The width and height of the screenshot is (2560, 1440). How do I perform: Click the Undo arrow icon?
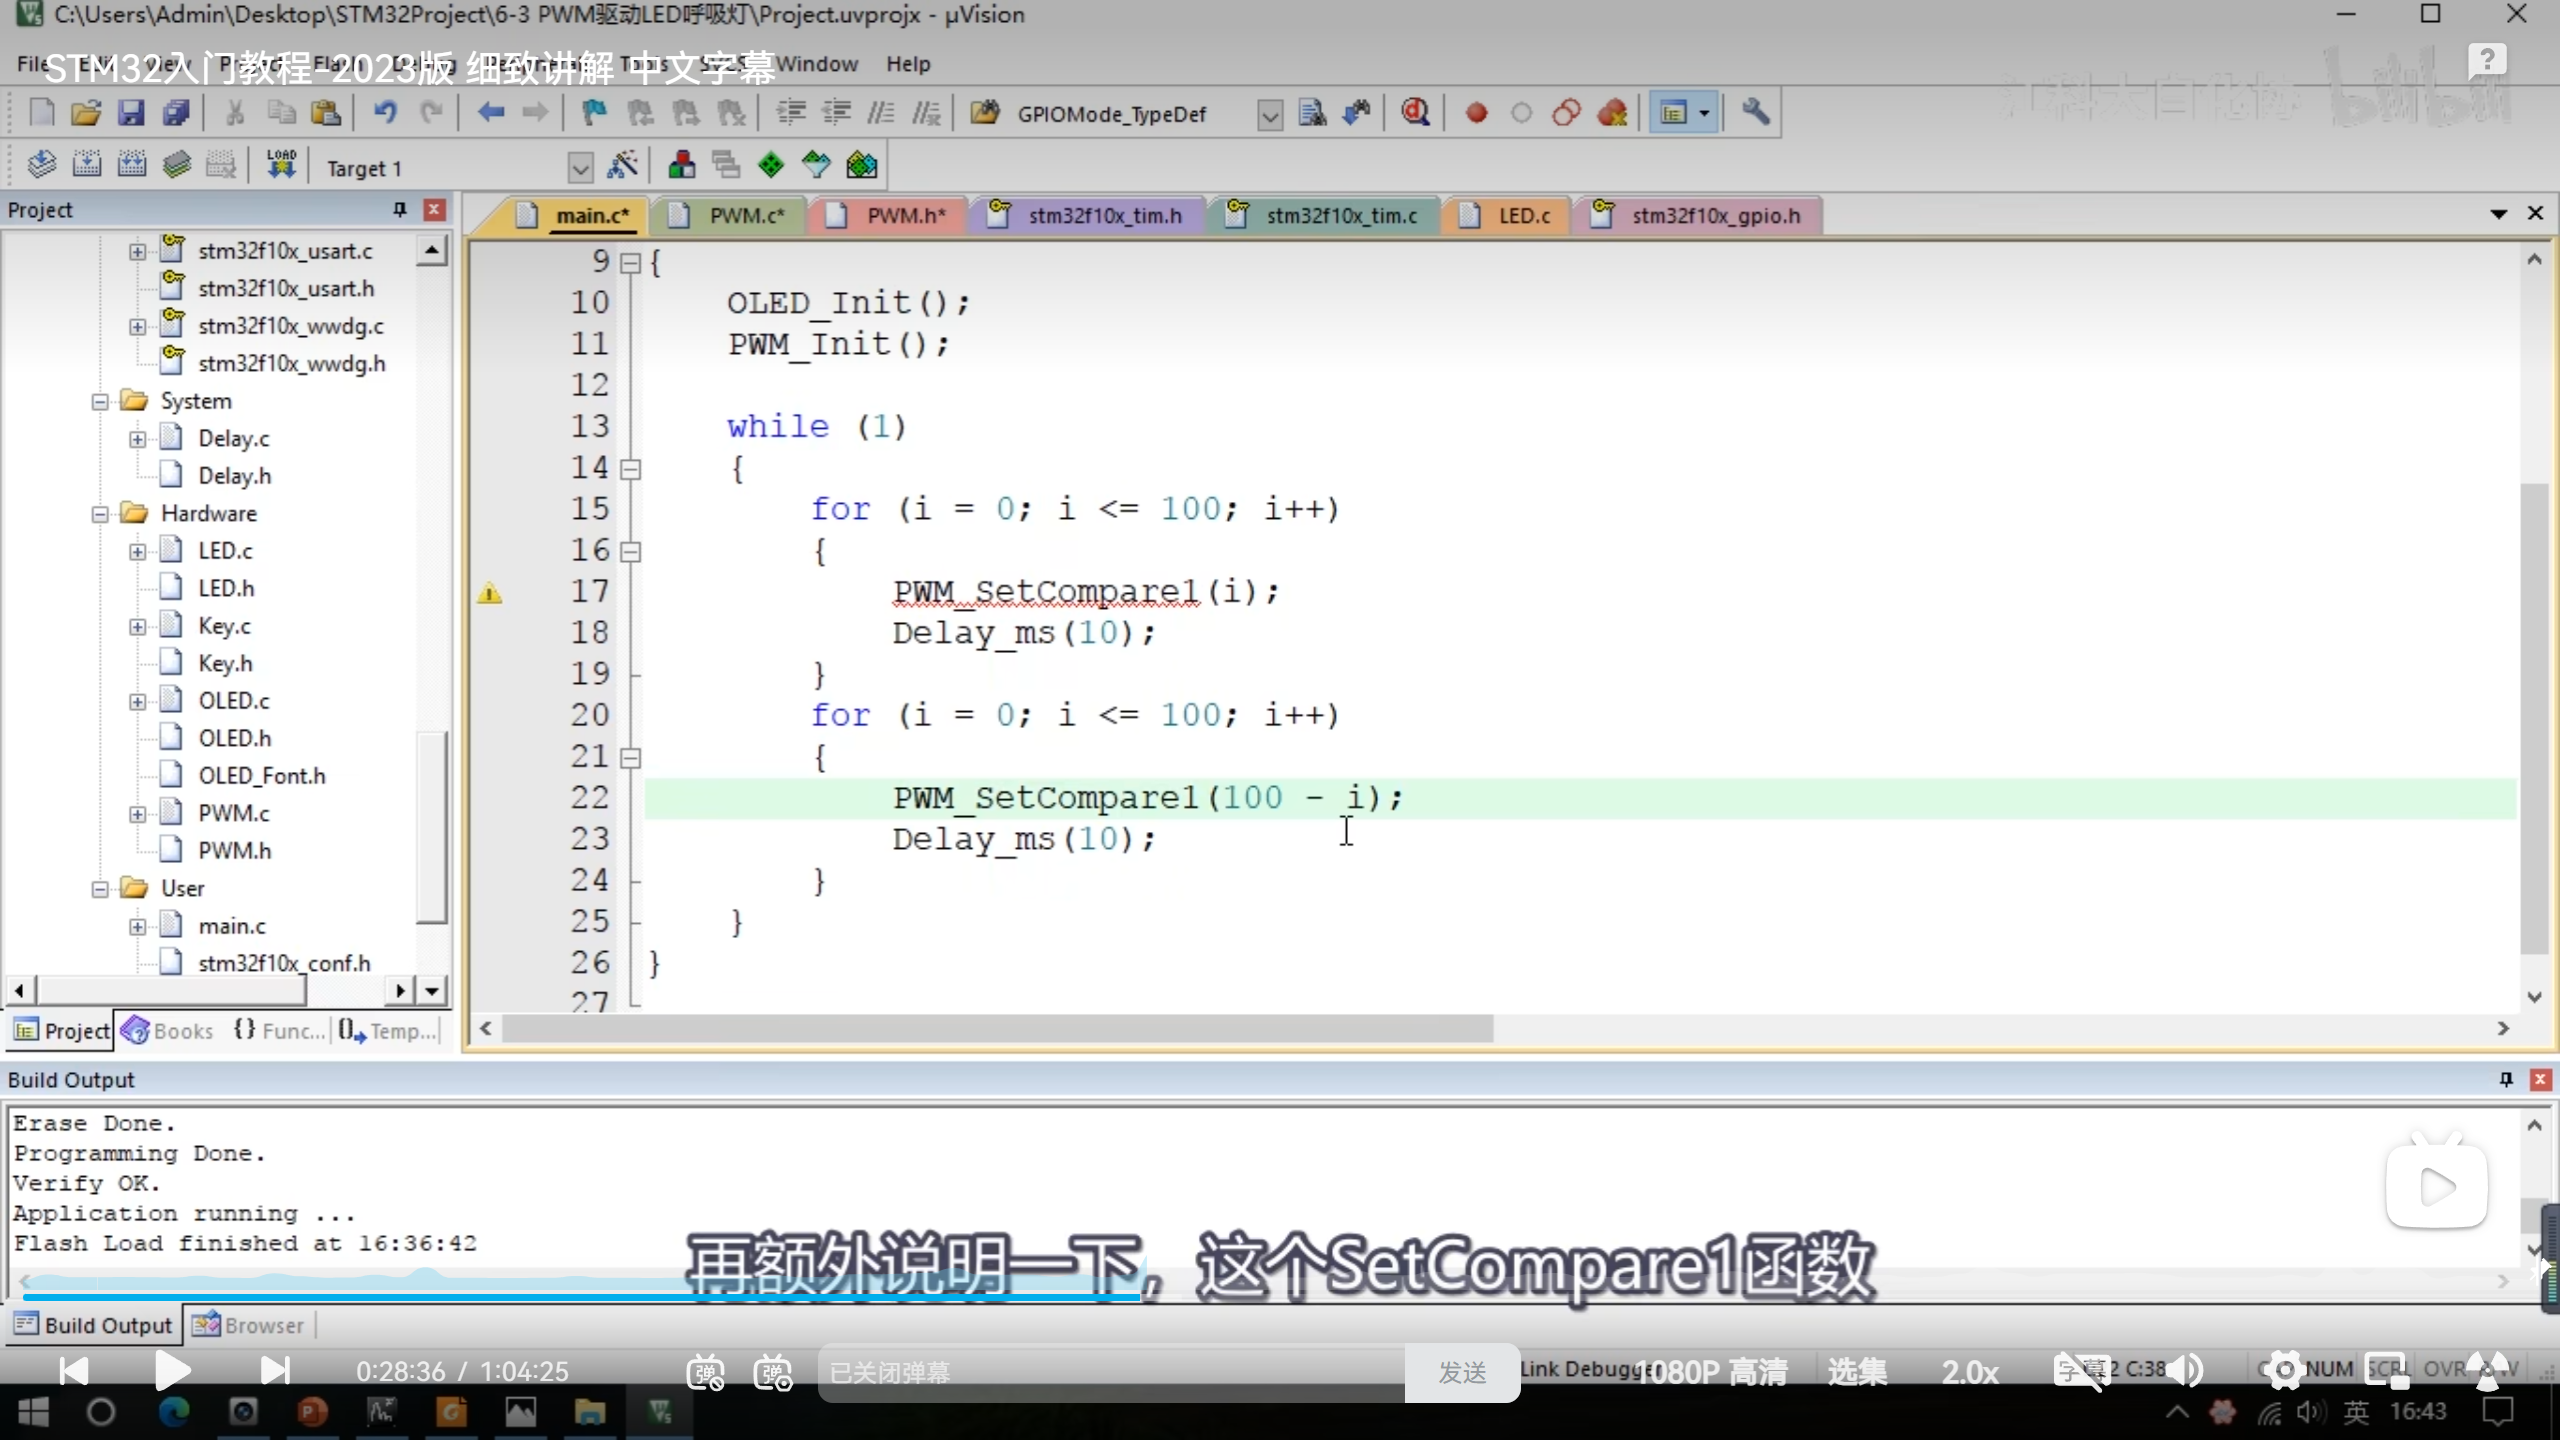pyautogui.click(x=385, y=113)
